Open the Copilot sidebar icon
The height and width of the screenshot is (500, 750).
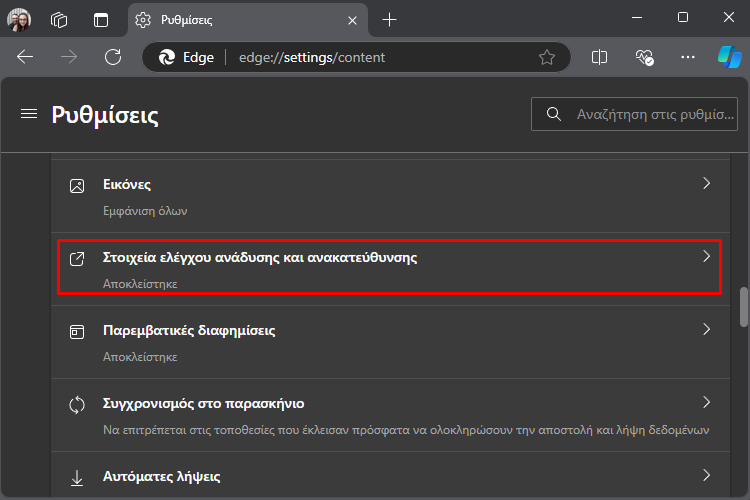[729, 57]
